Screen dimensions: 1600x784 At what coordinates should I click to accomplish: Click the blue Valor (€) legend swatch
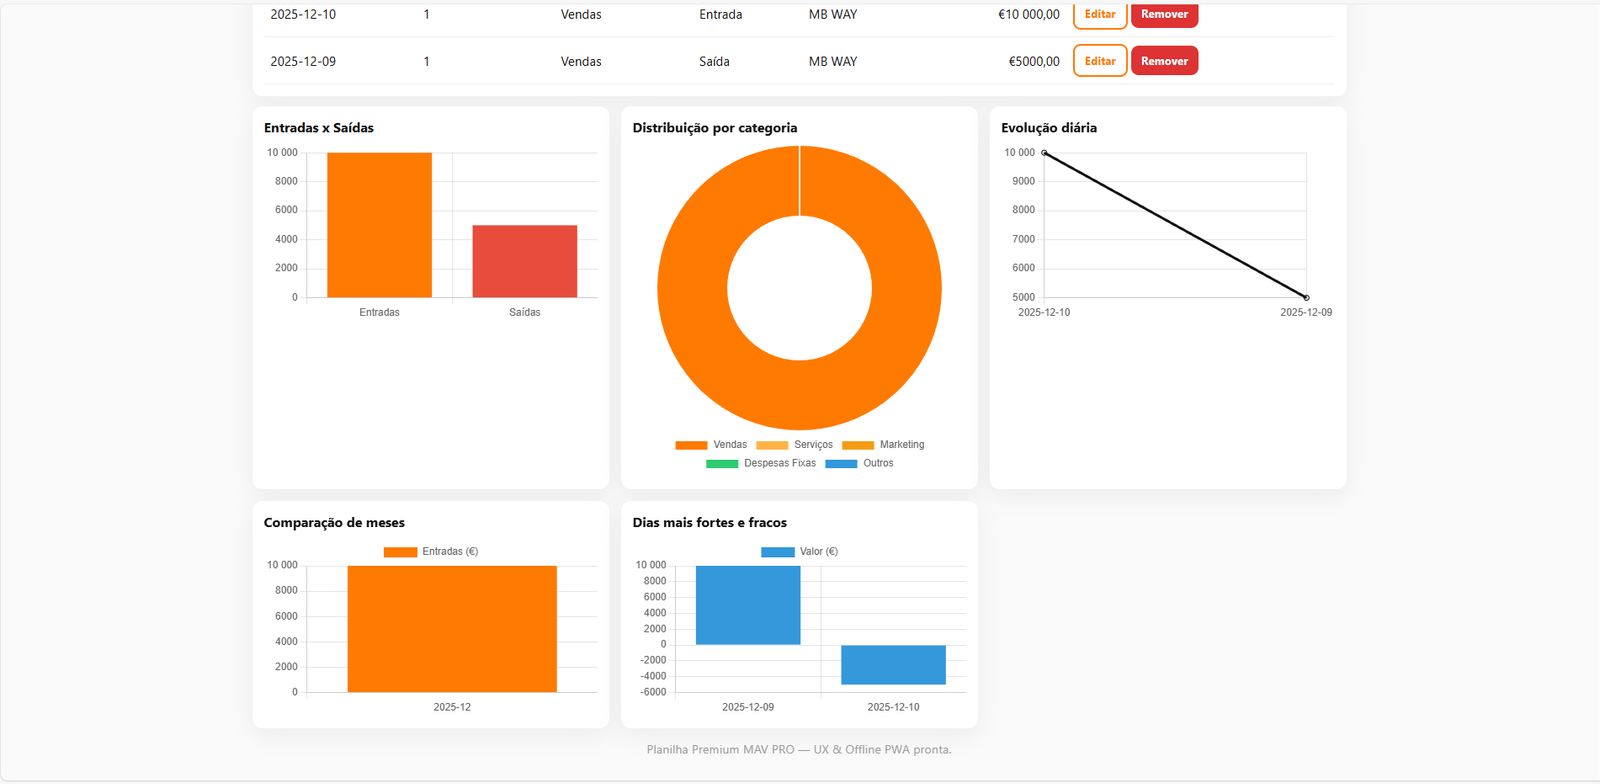[777, 552]
